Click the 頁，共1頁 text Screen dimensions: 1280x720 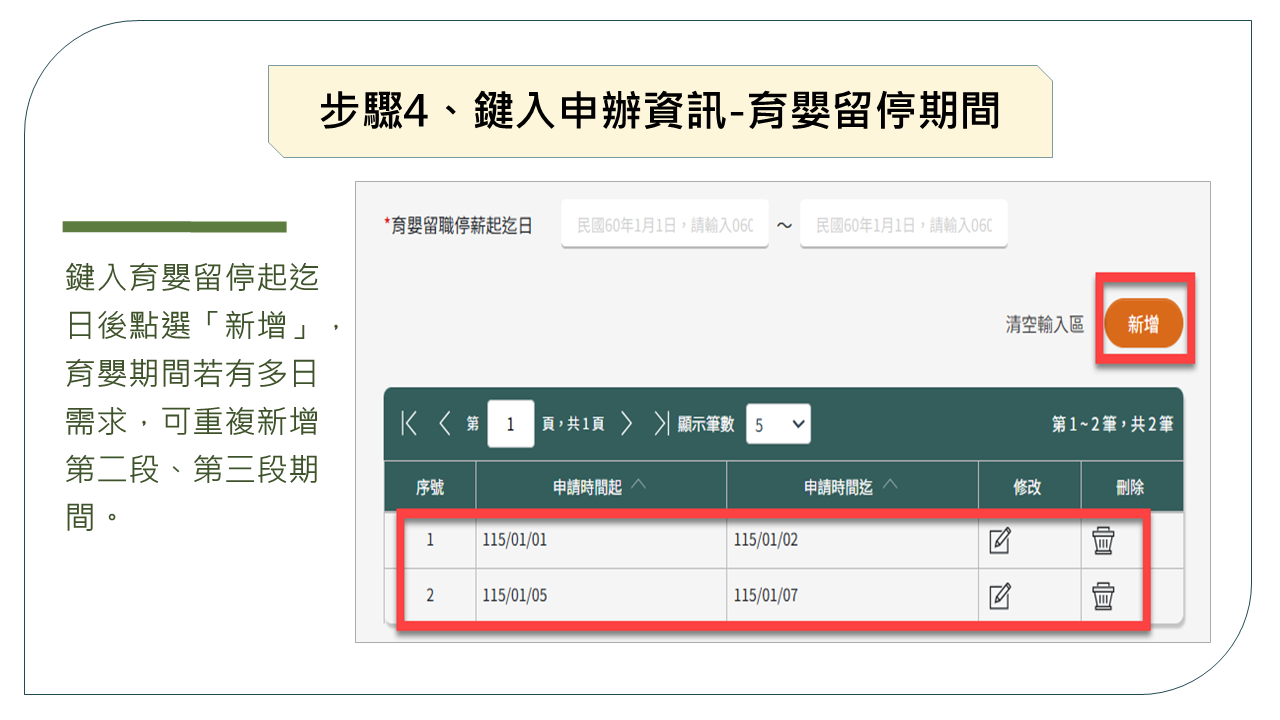point(573,425)
